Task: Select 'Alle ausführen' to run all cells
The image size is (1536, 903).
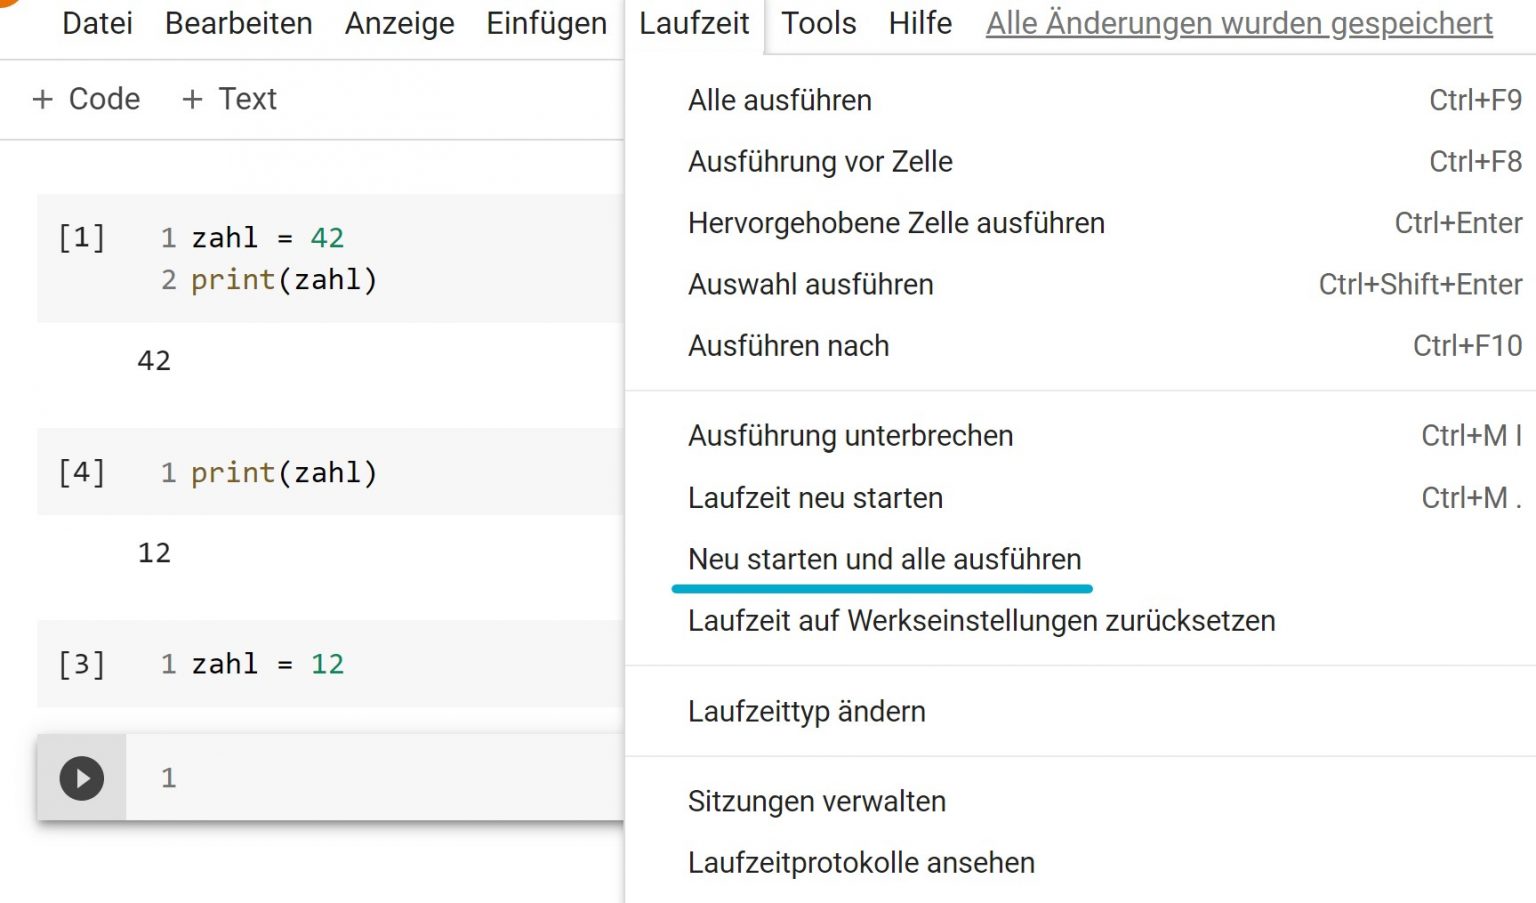Action: pyautogui.click(x=779, y=100)
